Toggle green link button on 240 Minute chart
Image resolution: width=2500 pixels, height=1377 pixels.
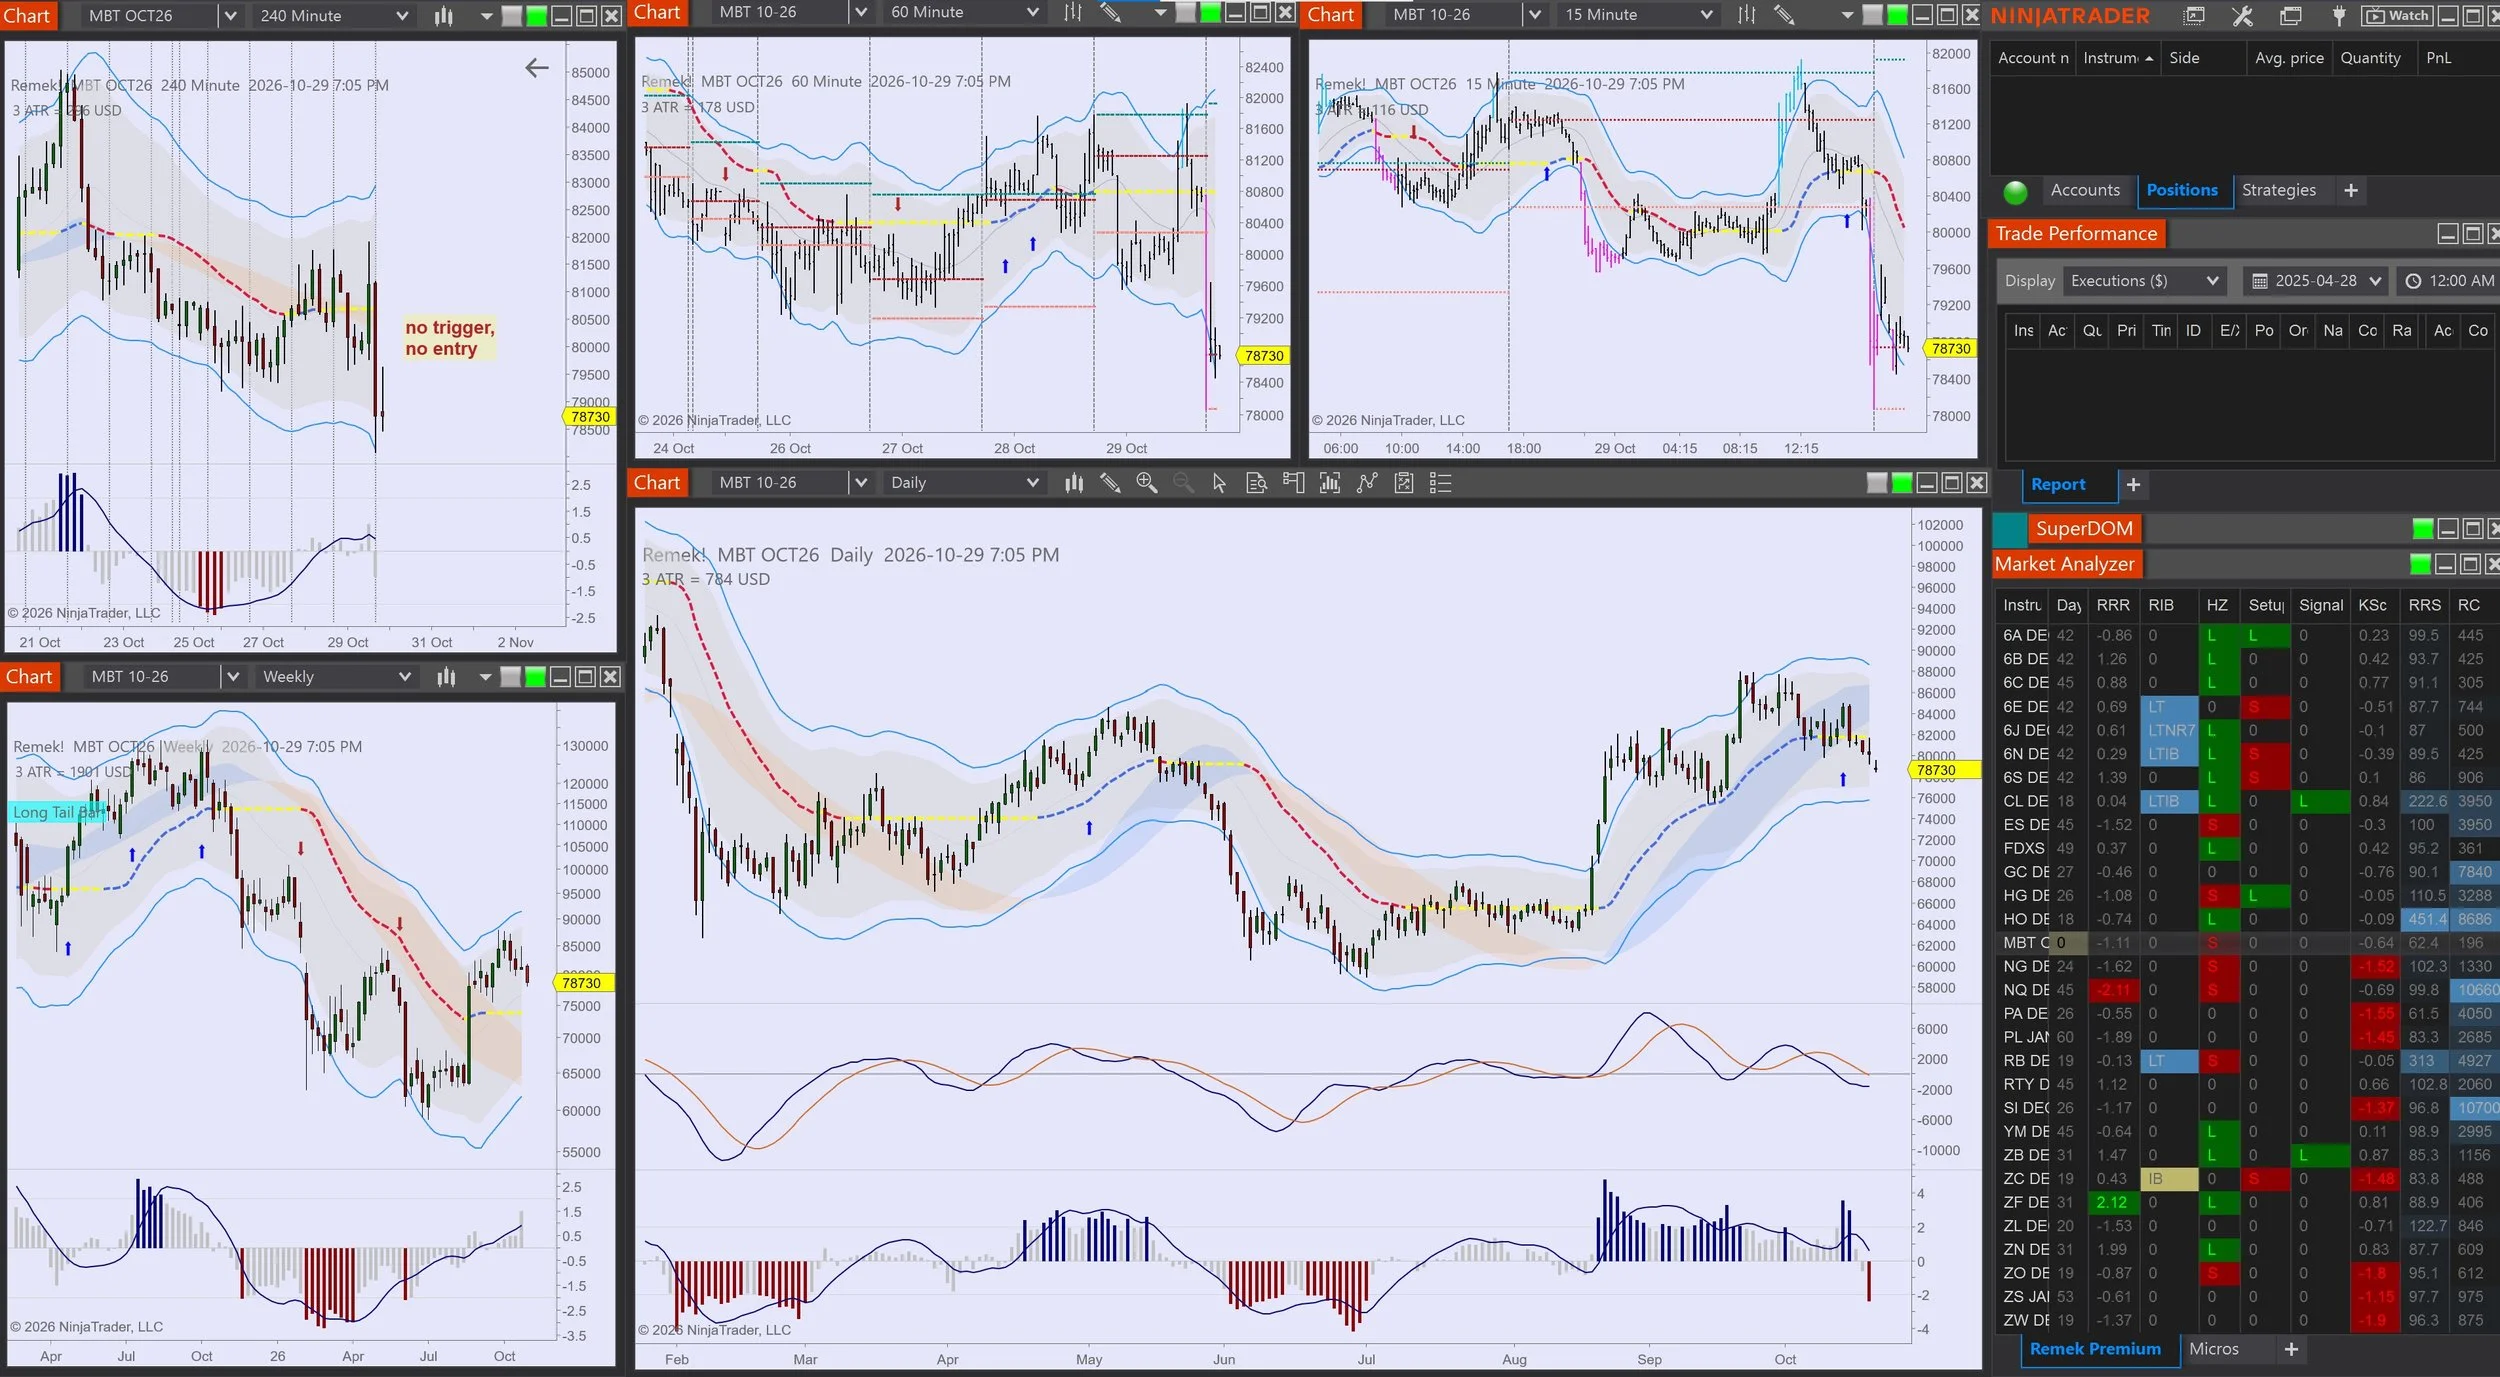[x=537, y=16]
